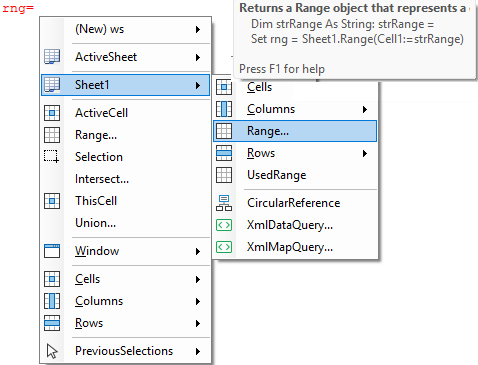Image resolution: width=478 pixels, height=365 pixels.
Task: Expand Columns submenu arrow in main menu
Action: click(198, 301)
